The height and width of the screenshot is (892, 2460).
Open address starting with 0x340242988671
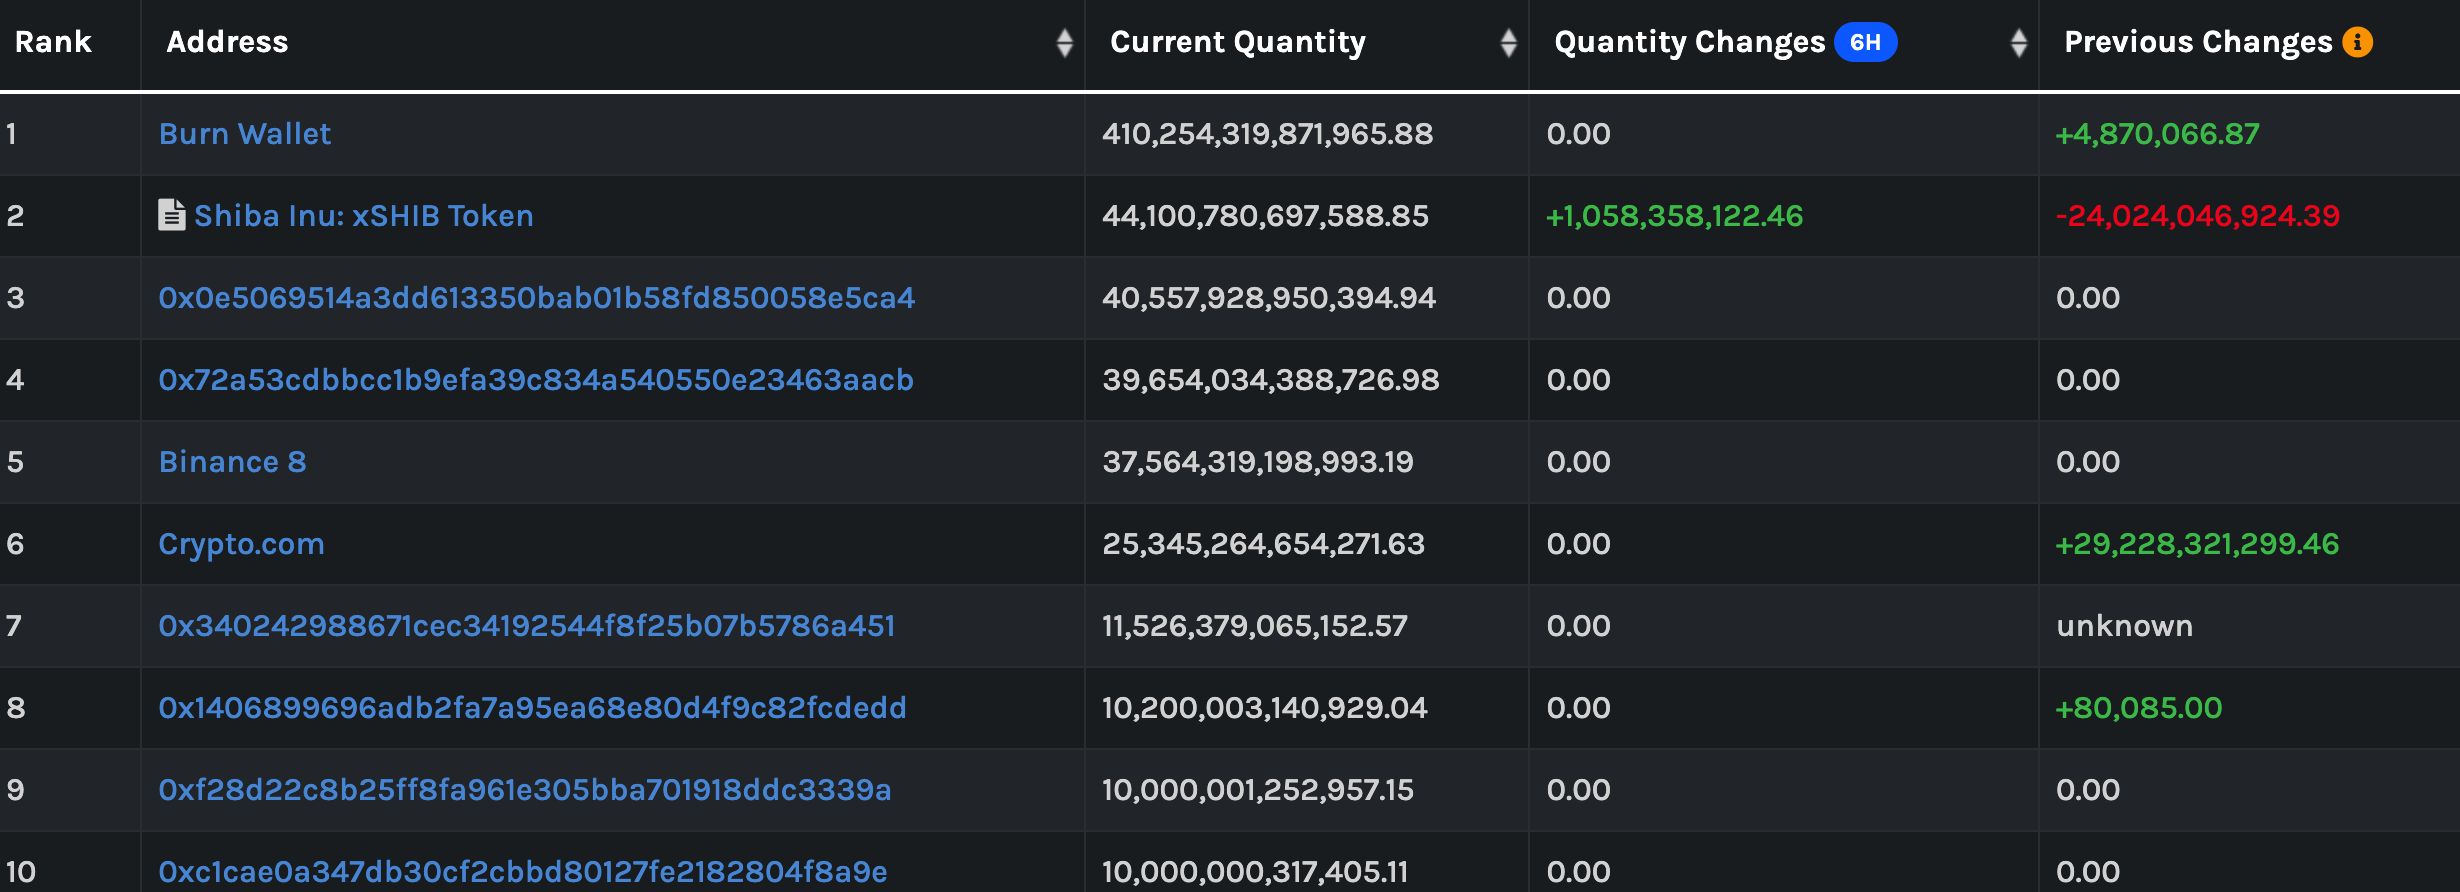(526, 626)
